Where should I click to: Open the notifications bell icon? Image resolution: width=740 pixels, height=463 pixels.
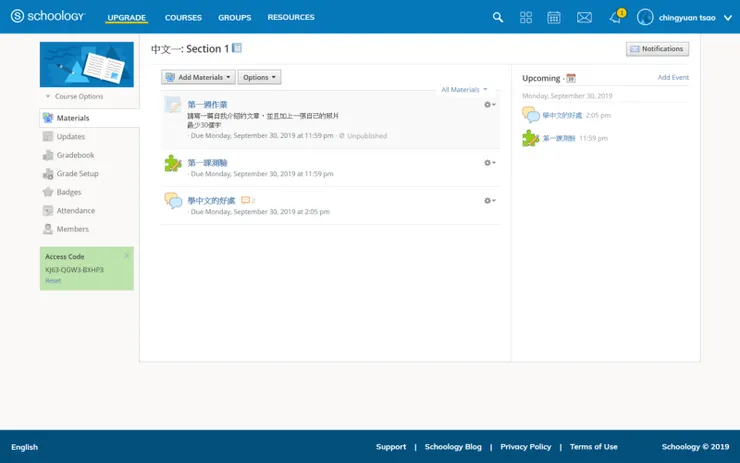pos(615,17)
